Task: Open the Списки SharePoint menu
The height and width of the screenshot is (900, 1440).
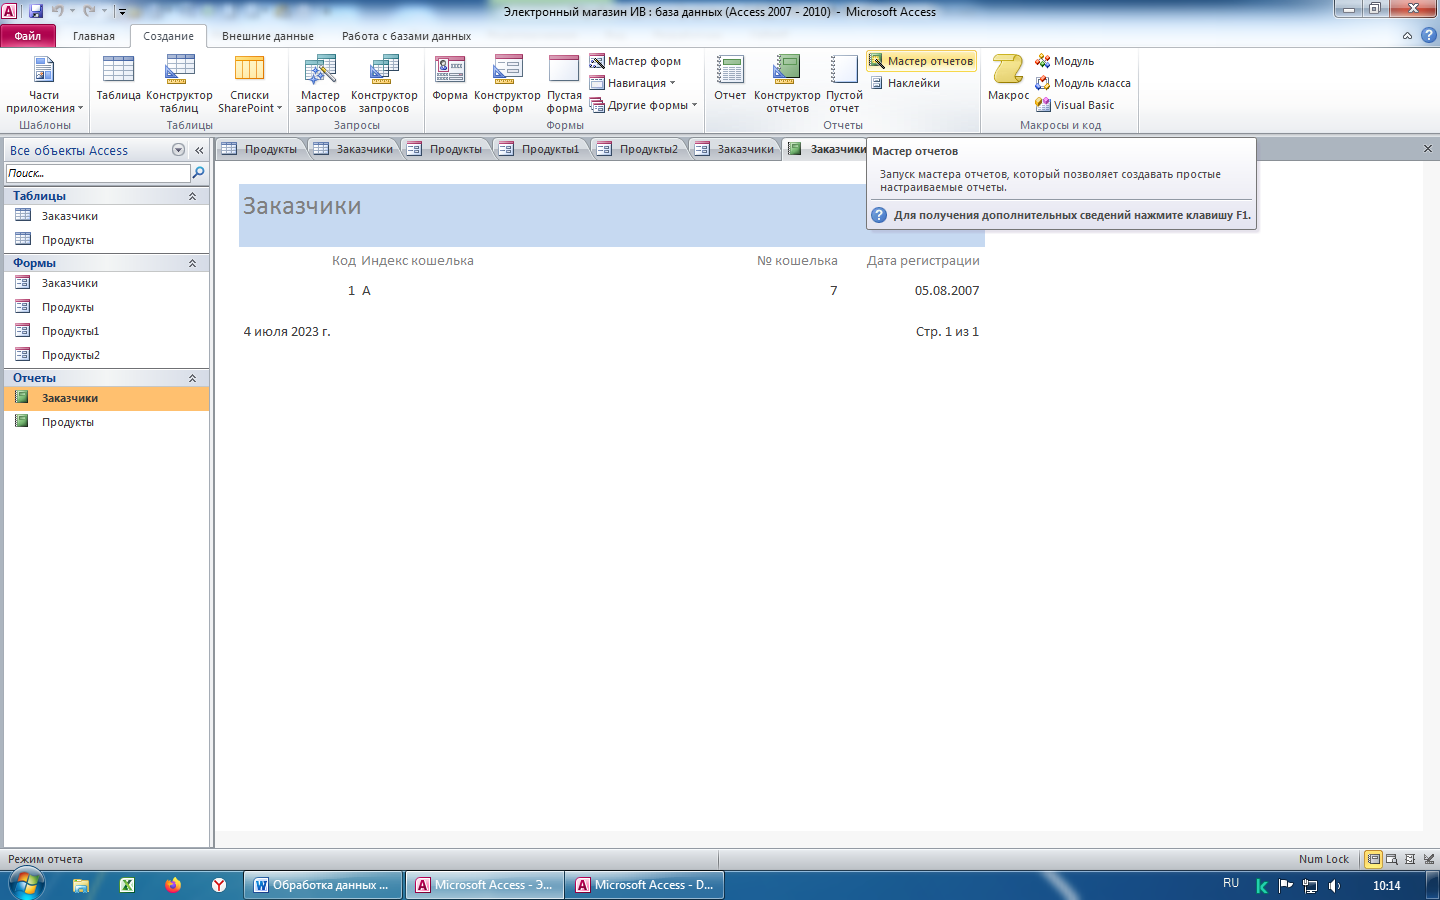Action: (249, 84)
